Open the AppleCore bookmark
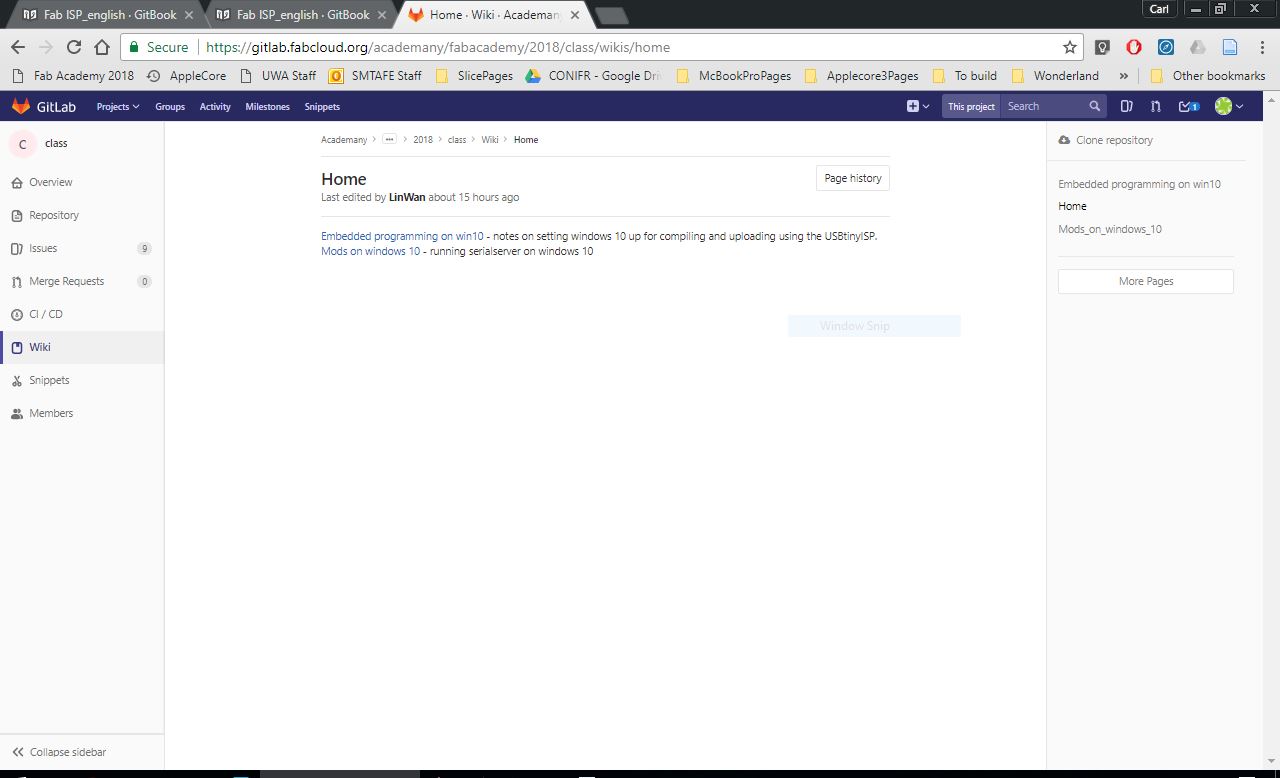The image size is (1280, 778). (187, 75)
